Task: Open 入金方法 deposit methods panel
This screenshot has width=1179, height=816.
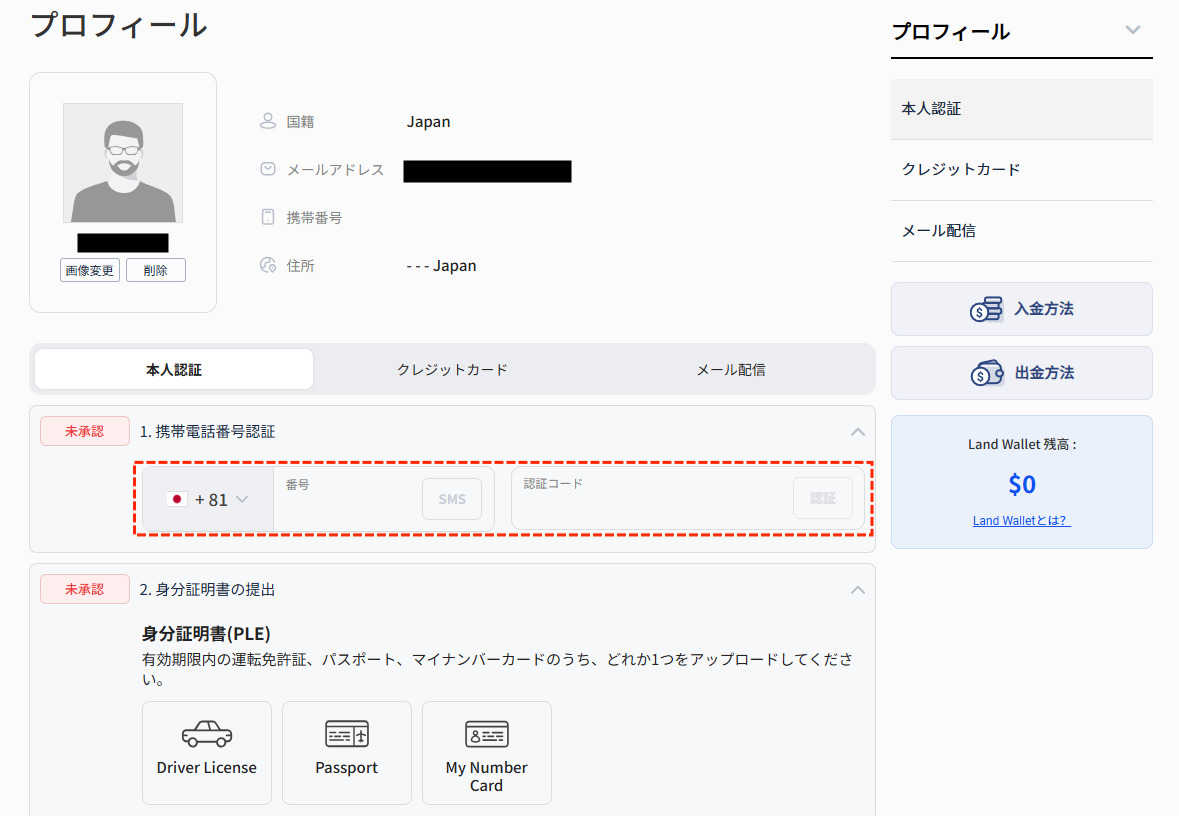Action: 1021,309
